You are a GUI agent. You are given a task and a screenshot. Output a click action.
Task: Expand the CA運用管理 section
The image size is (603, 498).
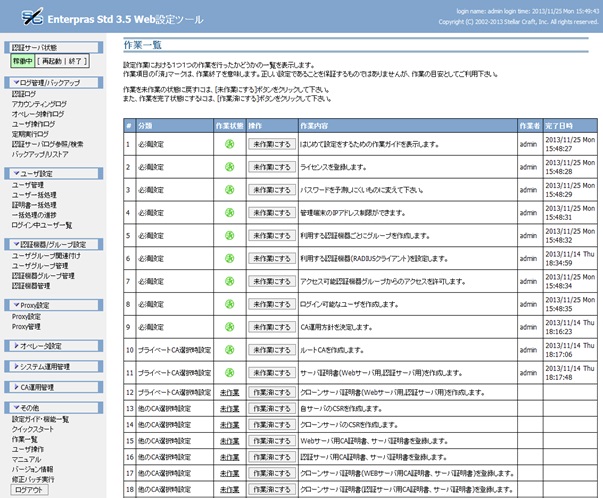(x=53, y=387)
